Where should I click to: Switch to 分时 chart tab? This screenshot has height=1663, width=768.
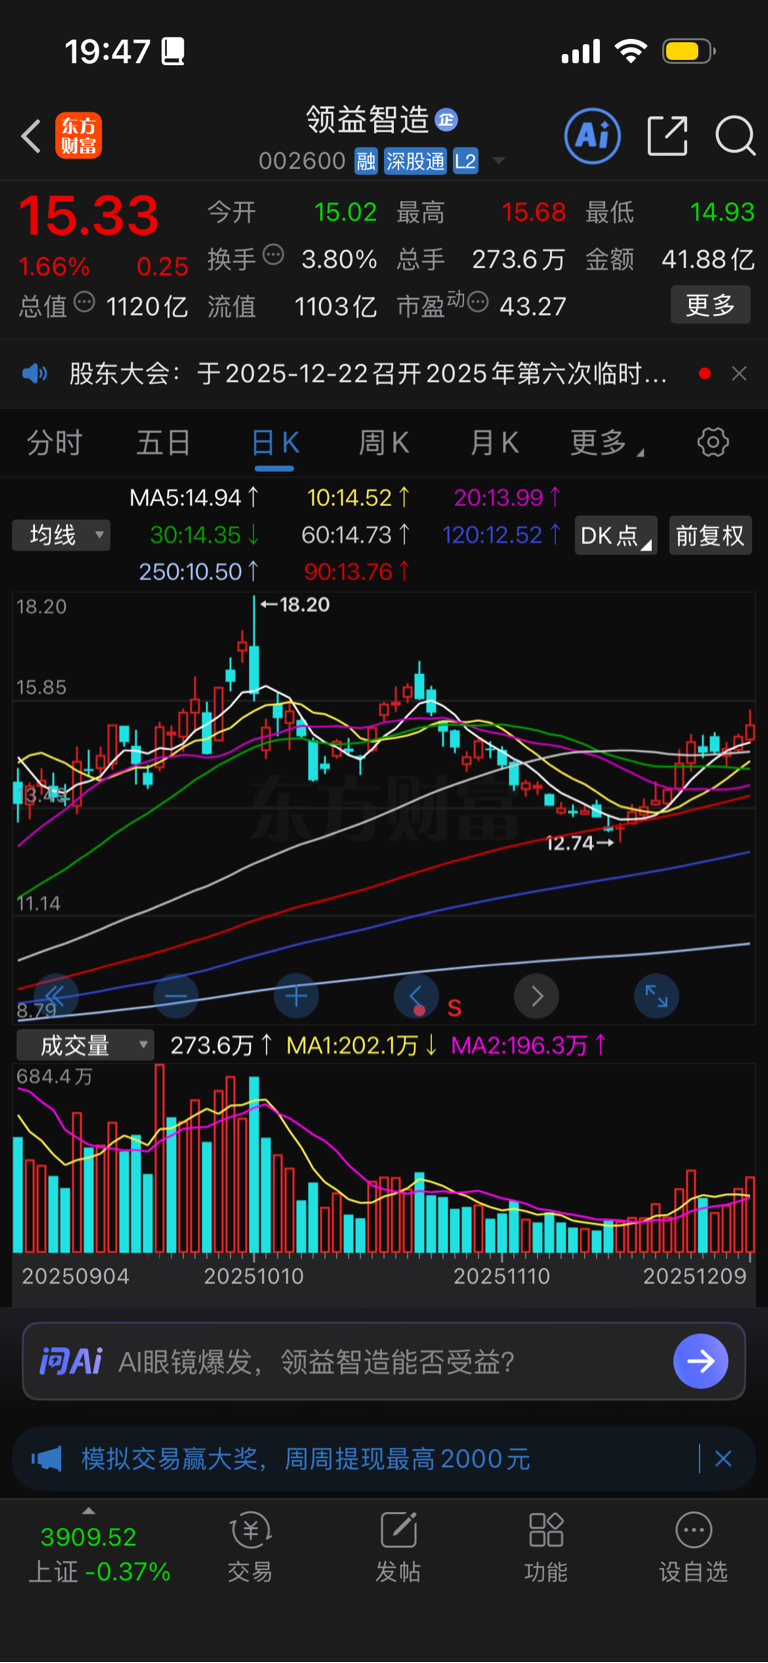point(54,442)
